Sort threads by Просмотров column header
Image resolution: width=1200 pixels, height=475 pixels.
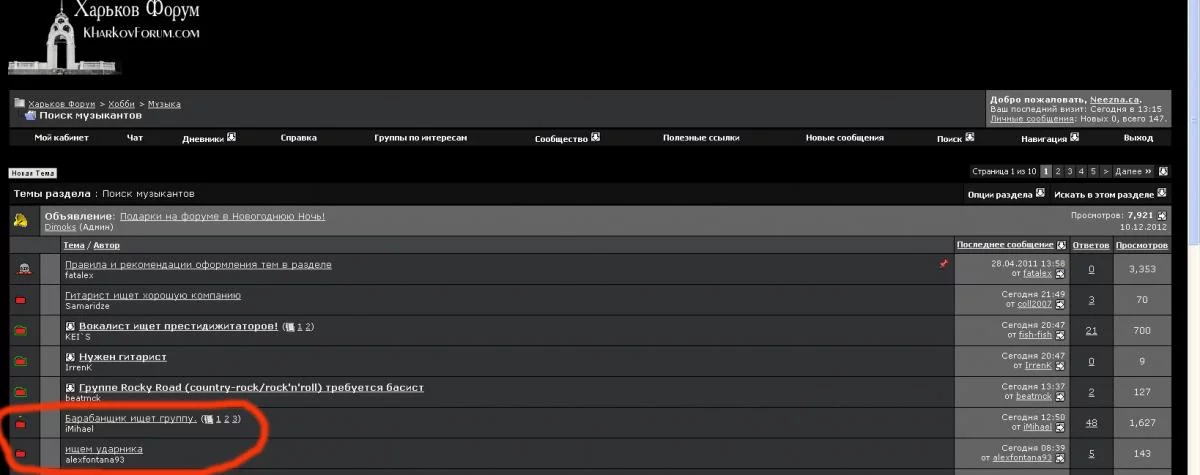click(1142, 245)
